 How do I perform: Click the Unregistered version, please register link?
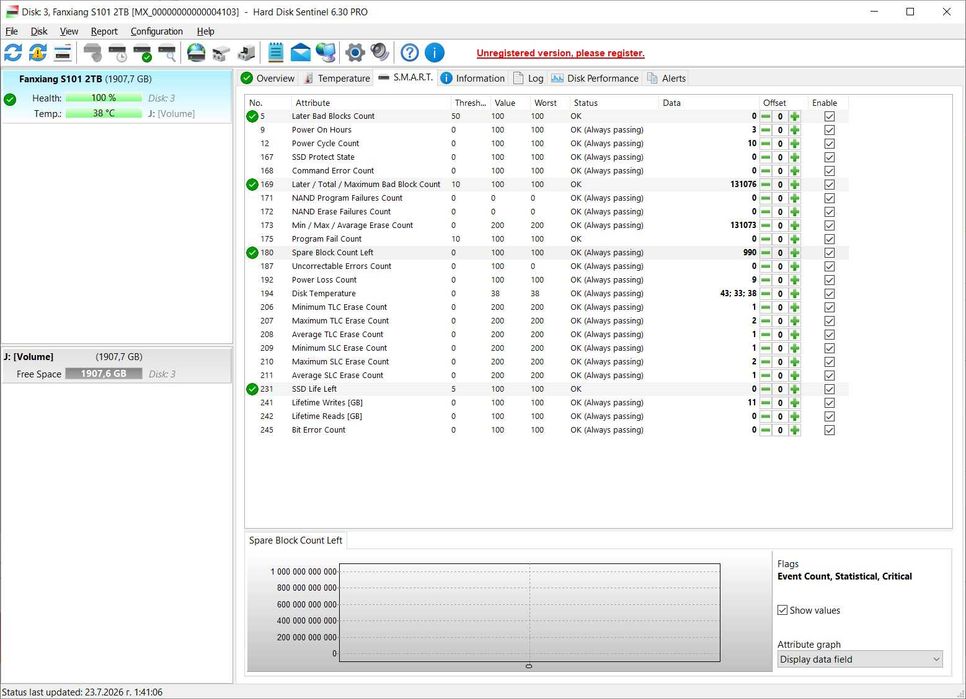coord(561,53)
